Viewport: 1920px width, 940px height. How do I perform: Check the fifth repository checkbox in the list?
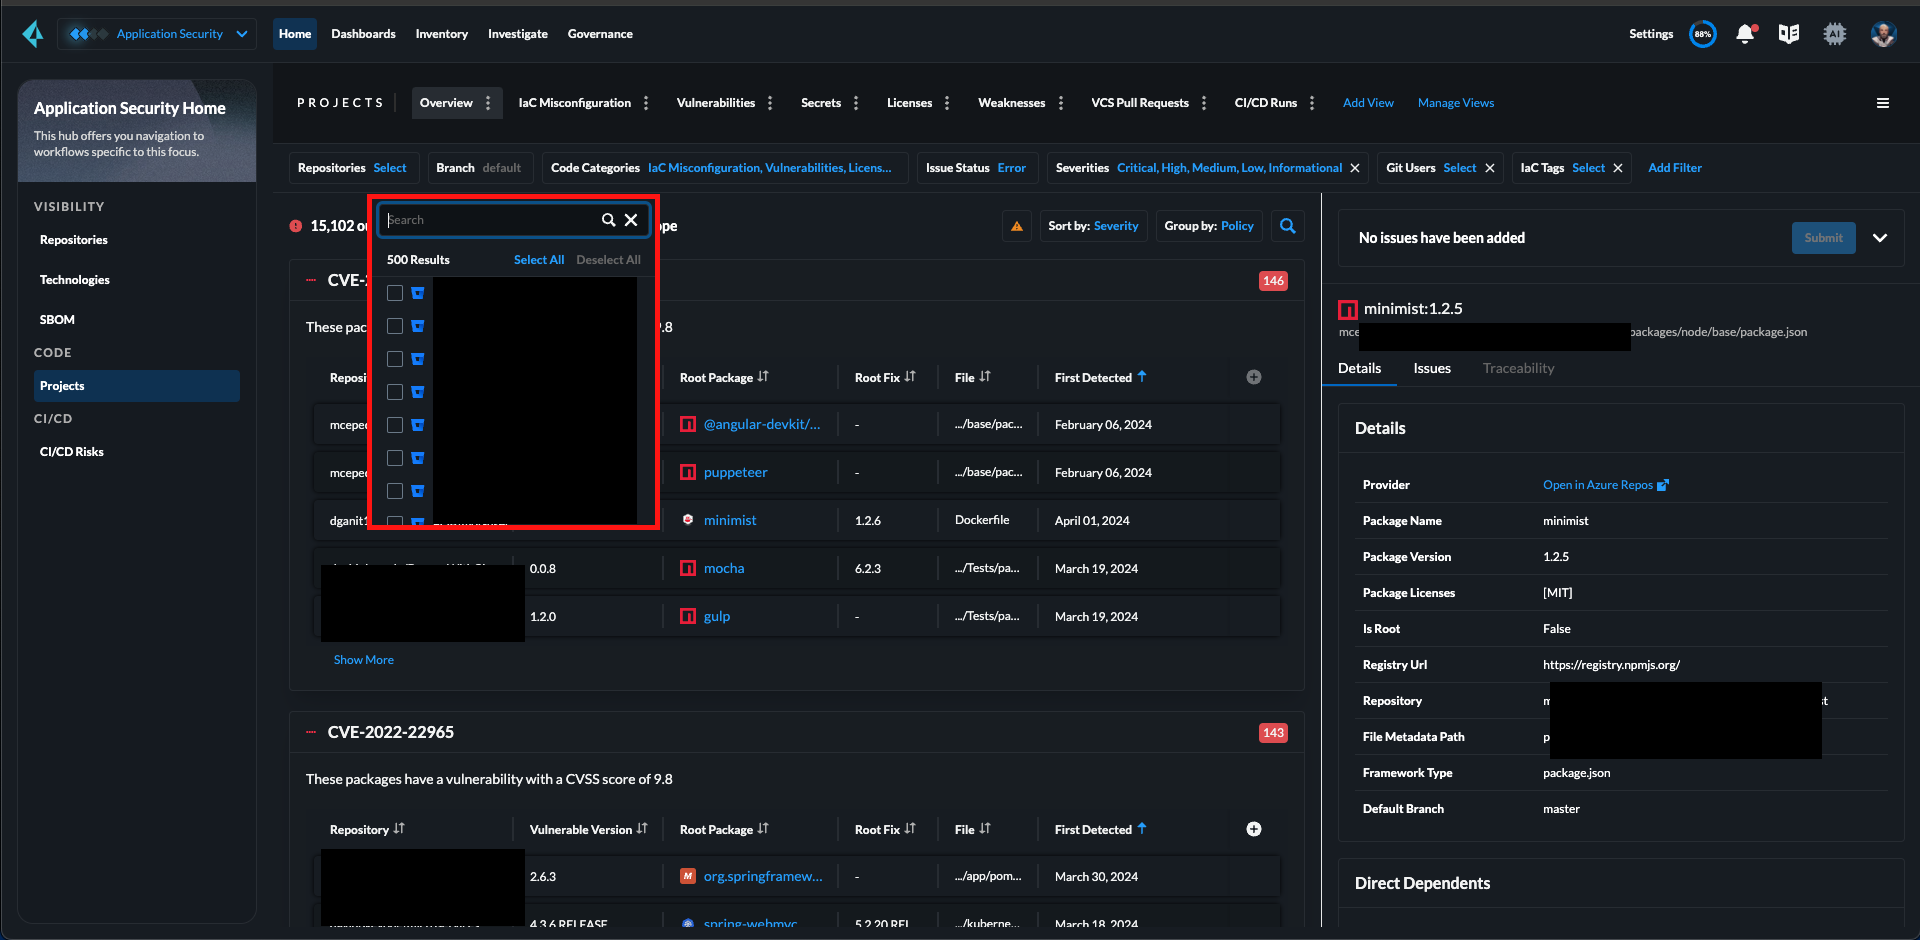tap(395, 425)
